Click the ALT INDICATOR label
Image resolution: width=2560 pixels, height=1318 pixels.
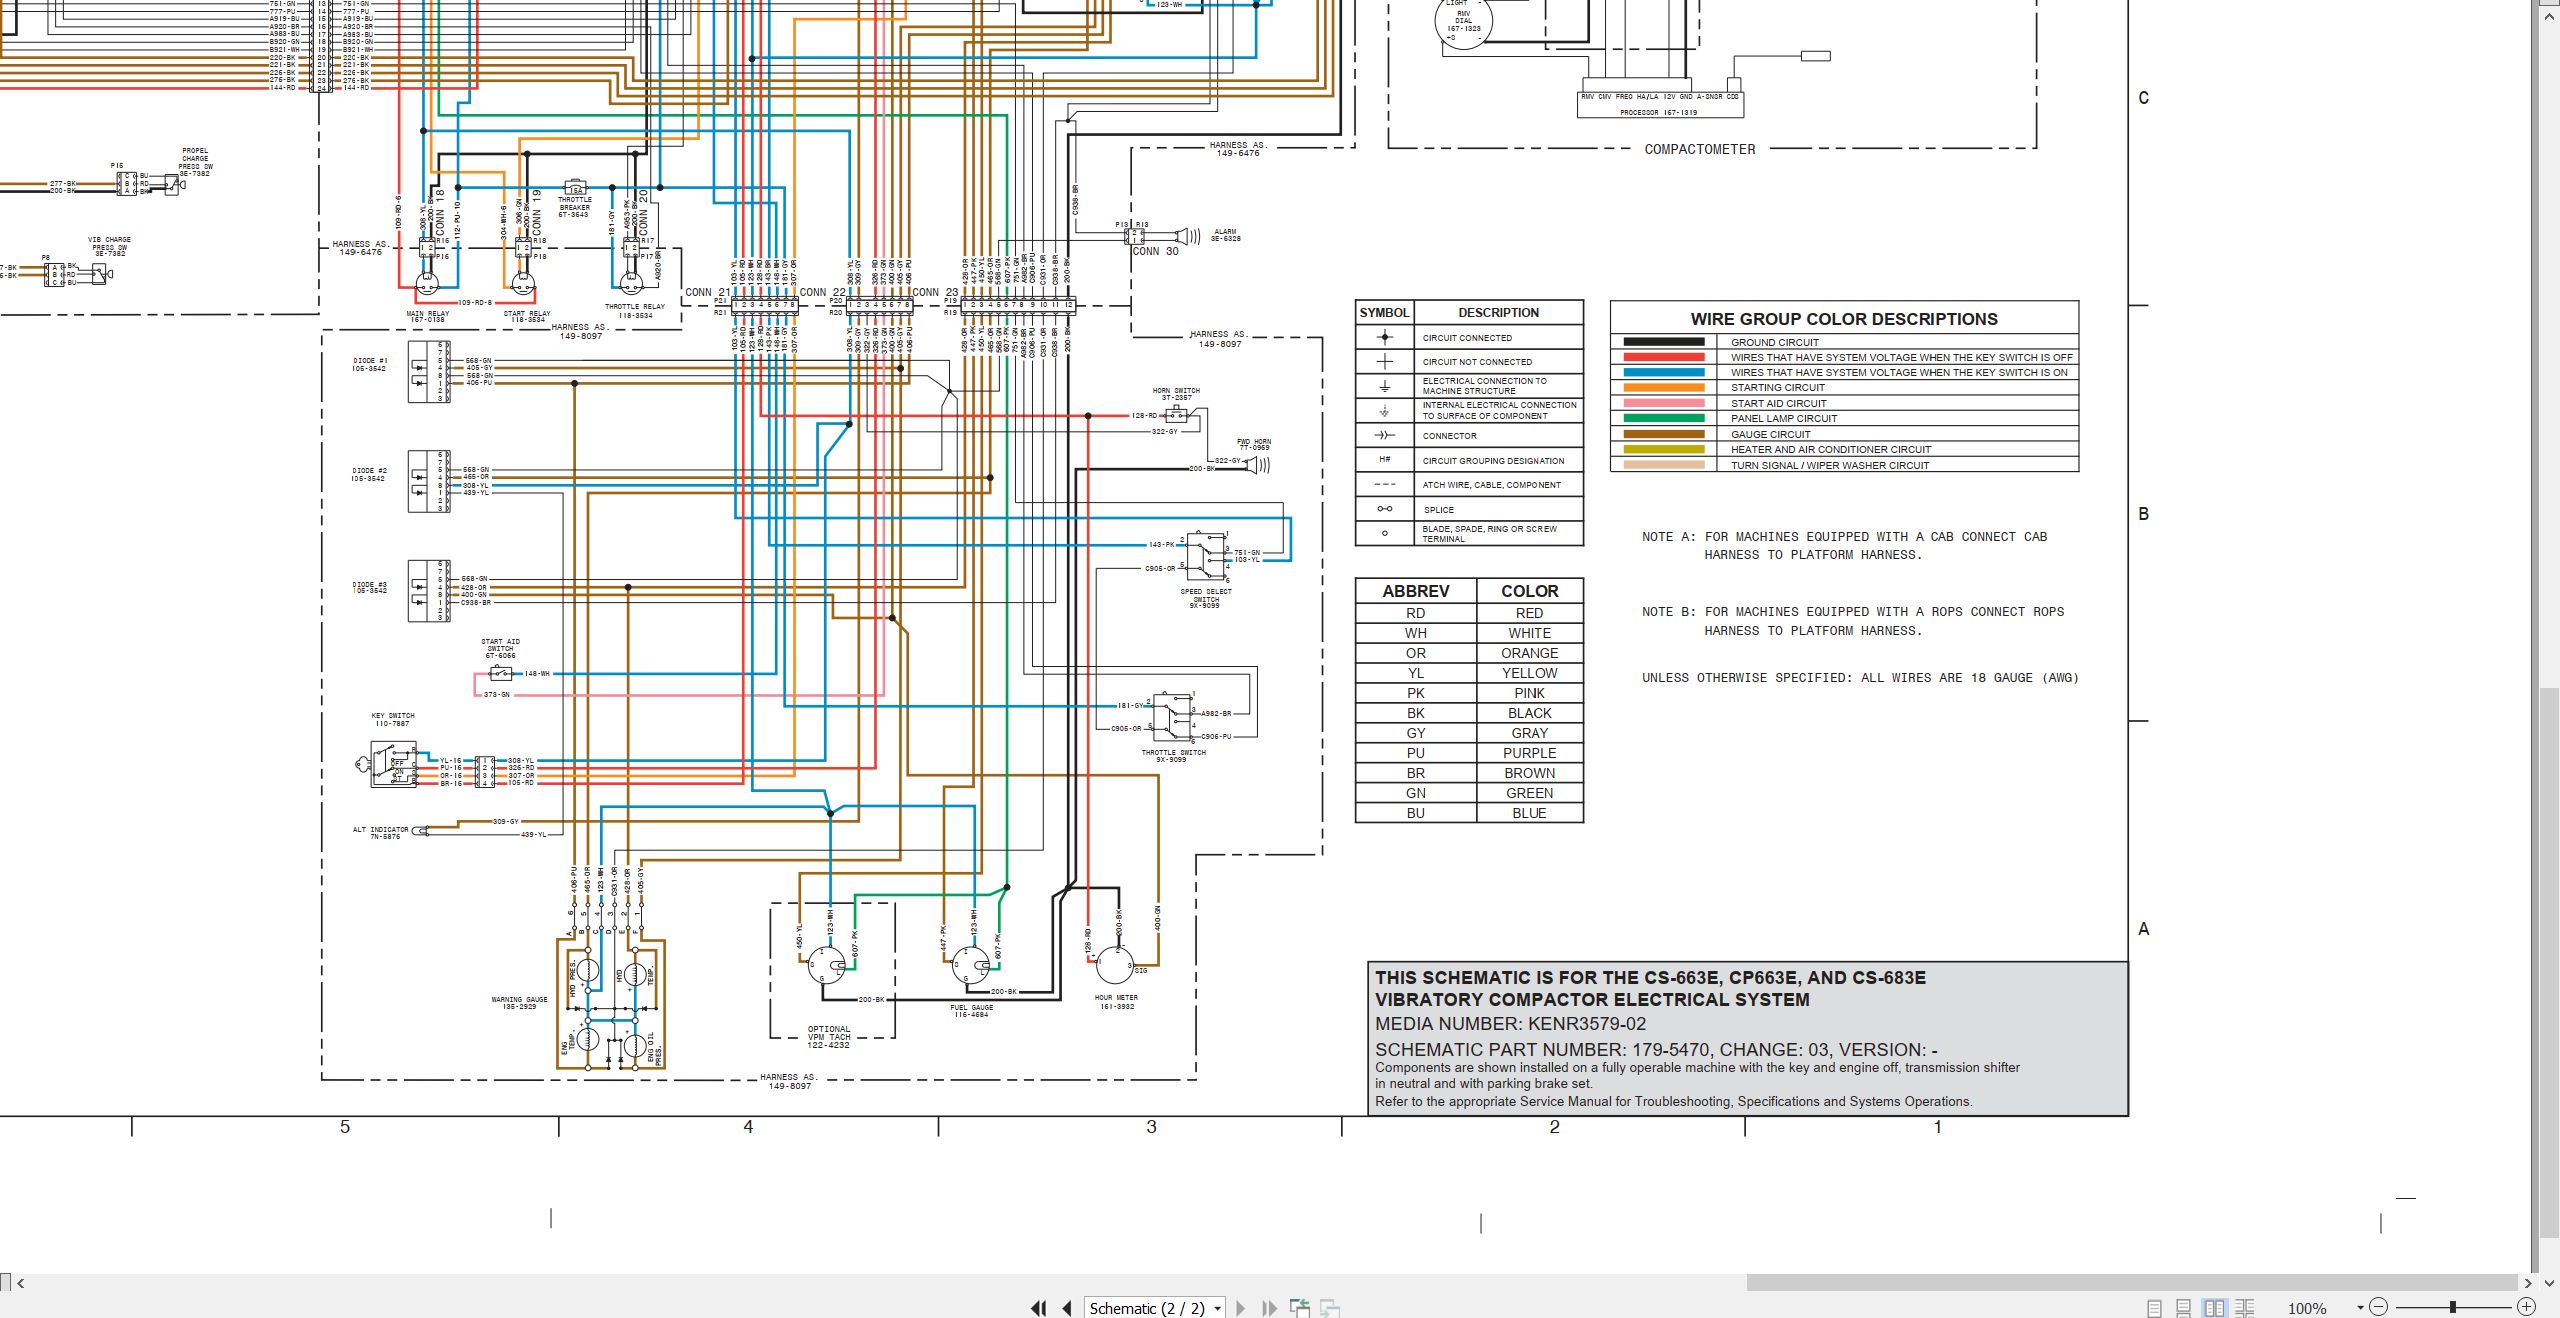380,833
